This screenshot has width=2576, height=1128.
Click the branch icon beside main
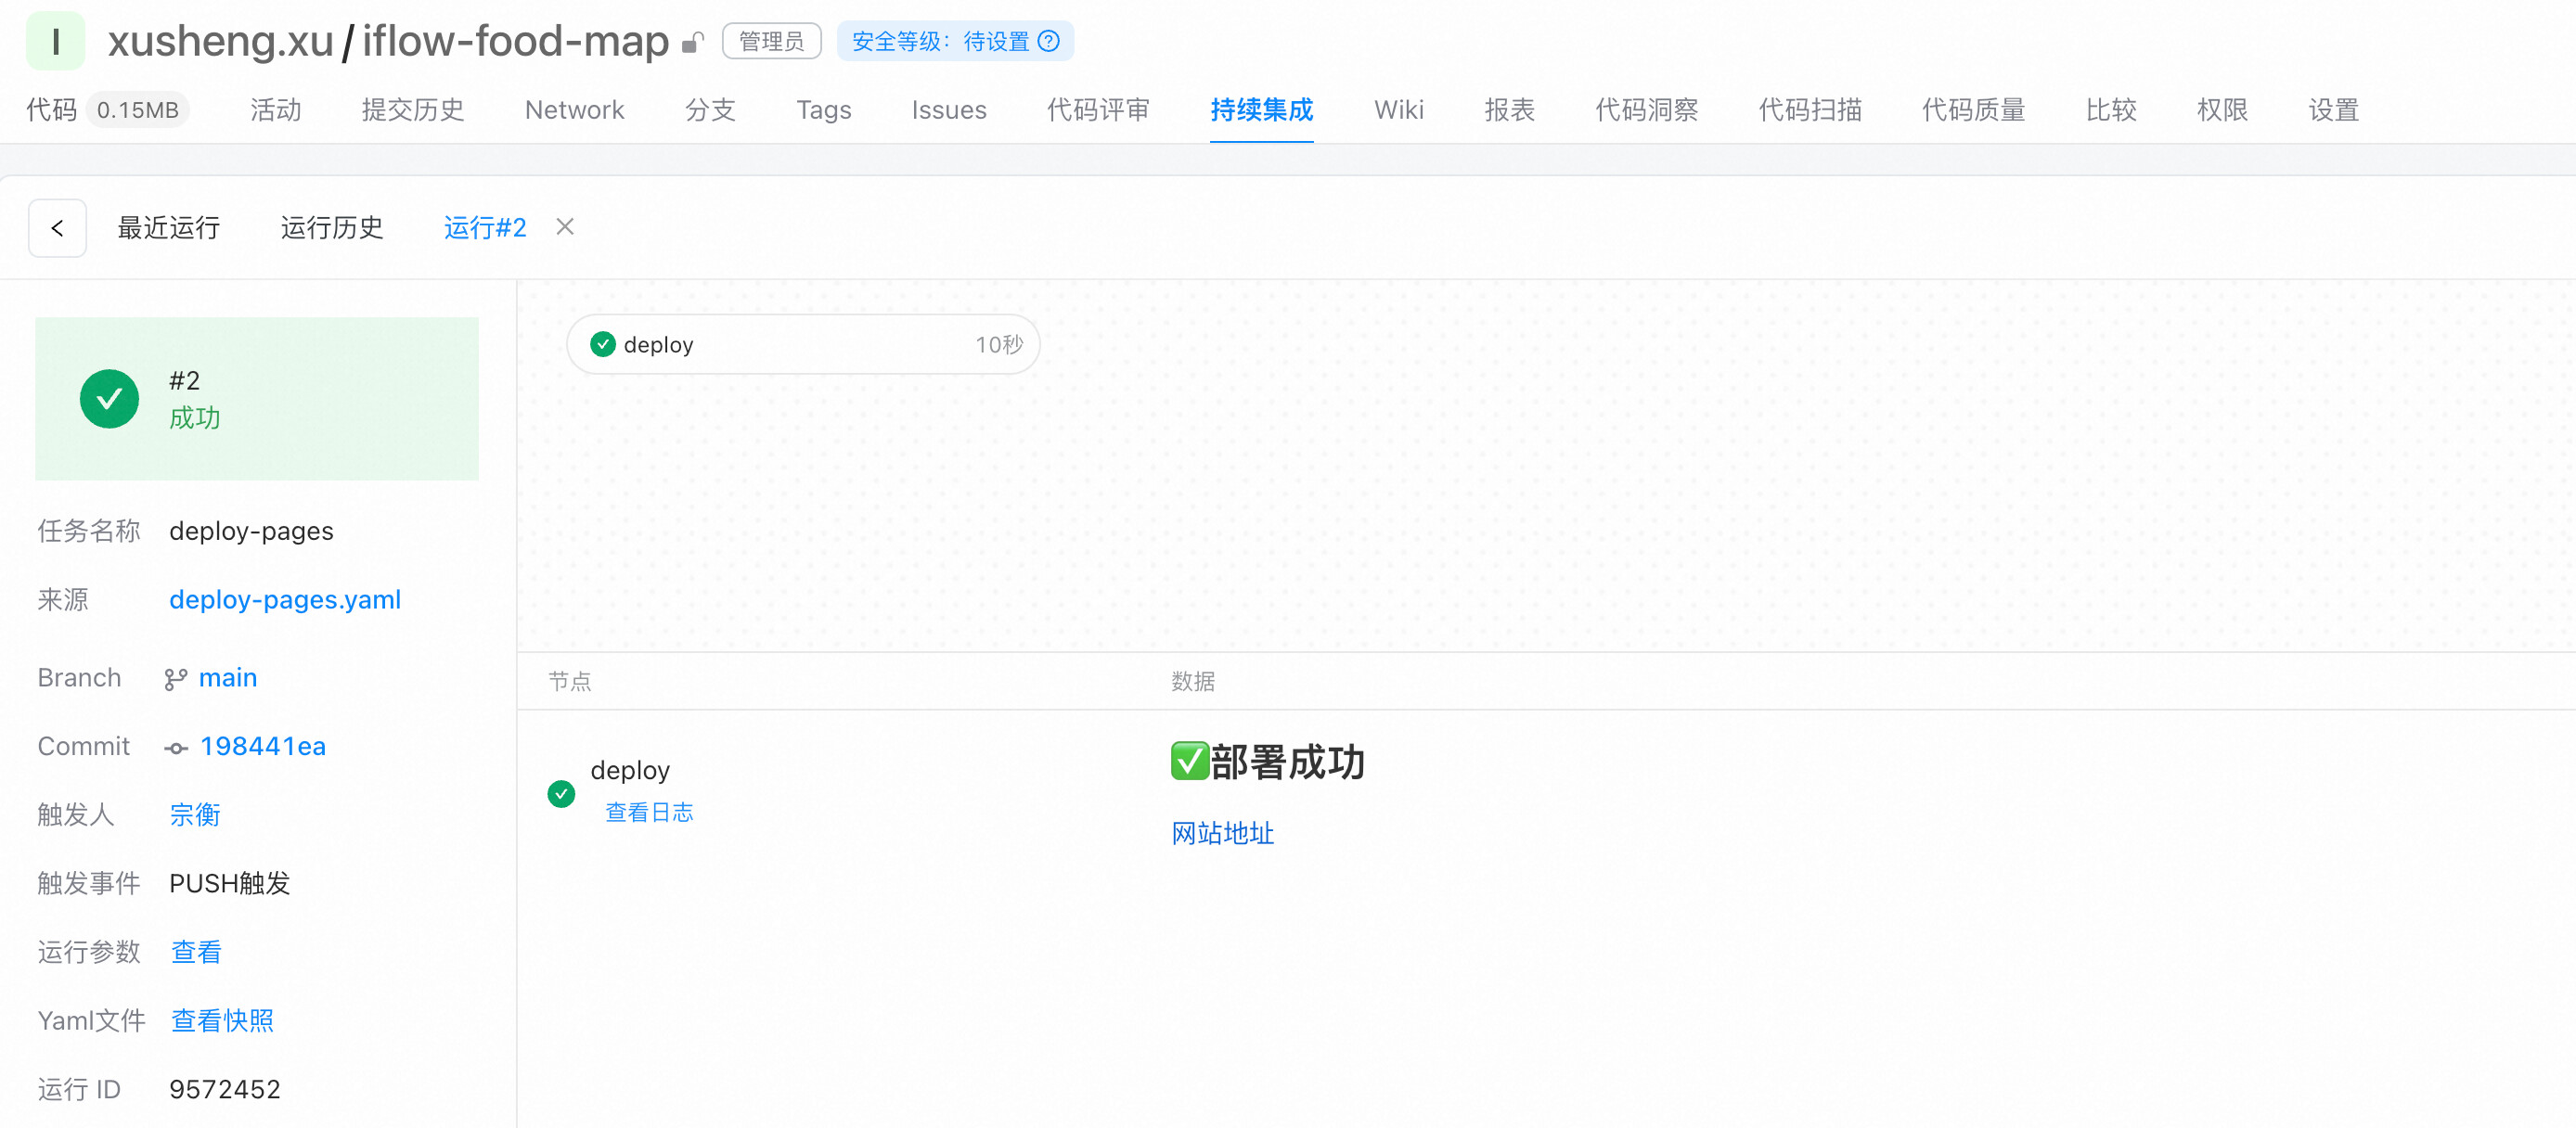pos(176,679)
